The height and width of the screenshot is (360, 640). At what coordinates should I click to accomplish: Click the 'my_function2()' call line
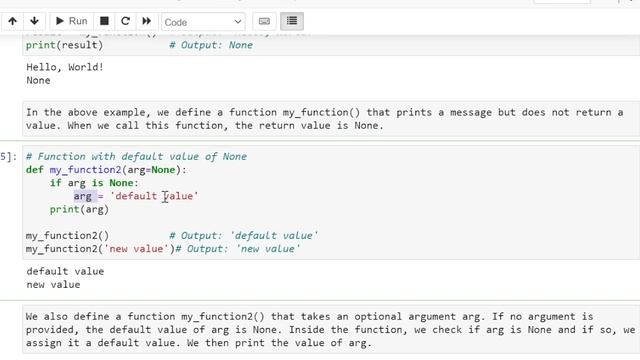pos(67,236)
